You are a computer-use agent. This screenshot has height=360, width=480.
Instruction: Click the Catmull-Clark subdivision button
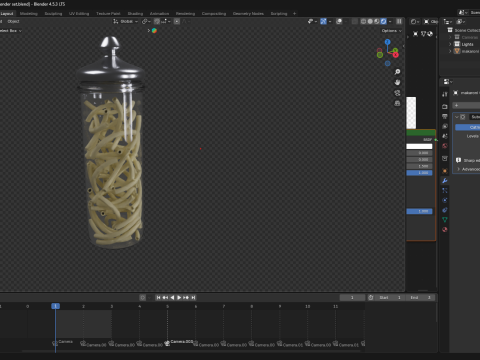[468, 127]
